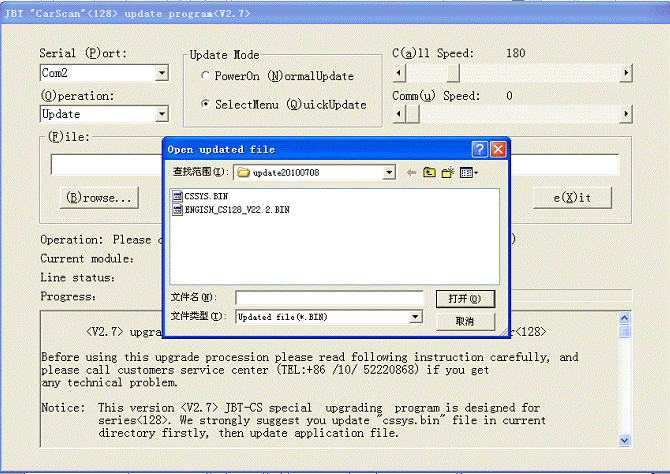Expand the update20100708 folder location dropdown
670x474 pixels.
click(x=389, y=173)
